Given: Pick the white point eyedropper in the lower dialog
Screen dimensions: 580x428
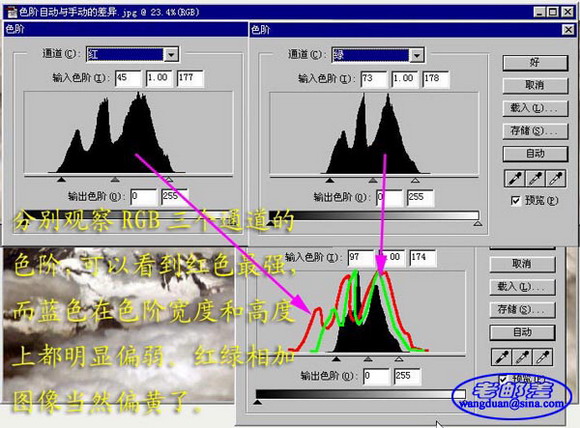Looking at the screenshot, I should click(x=542, y=357).
